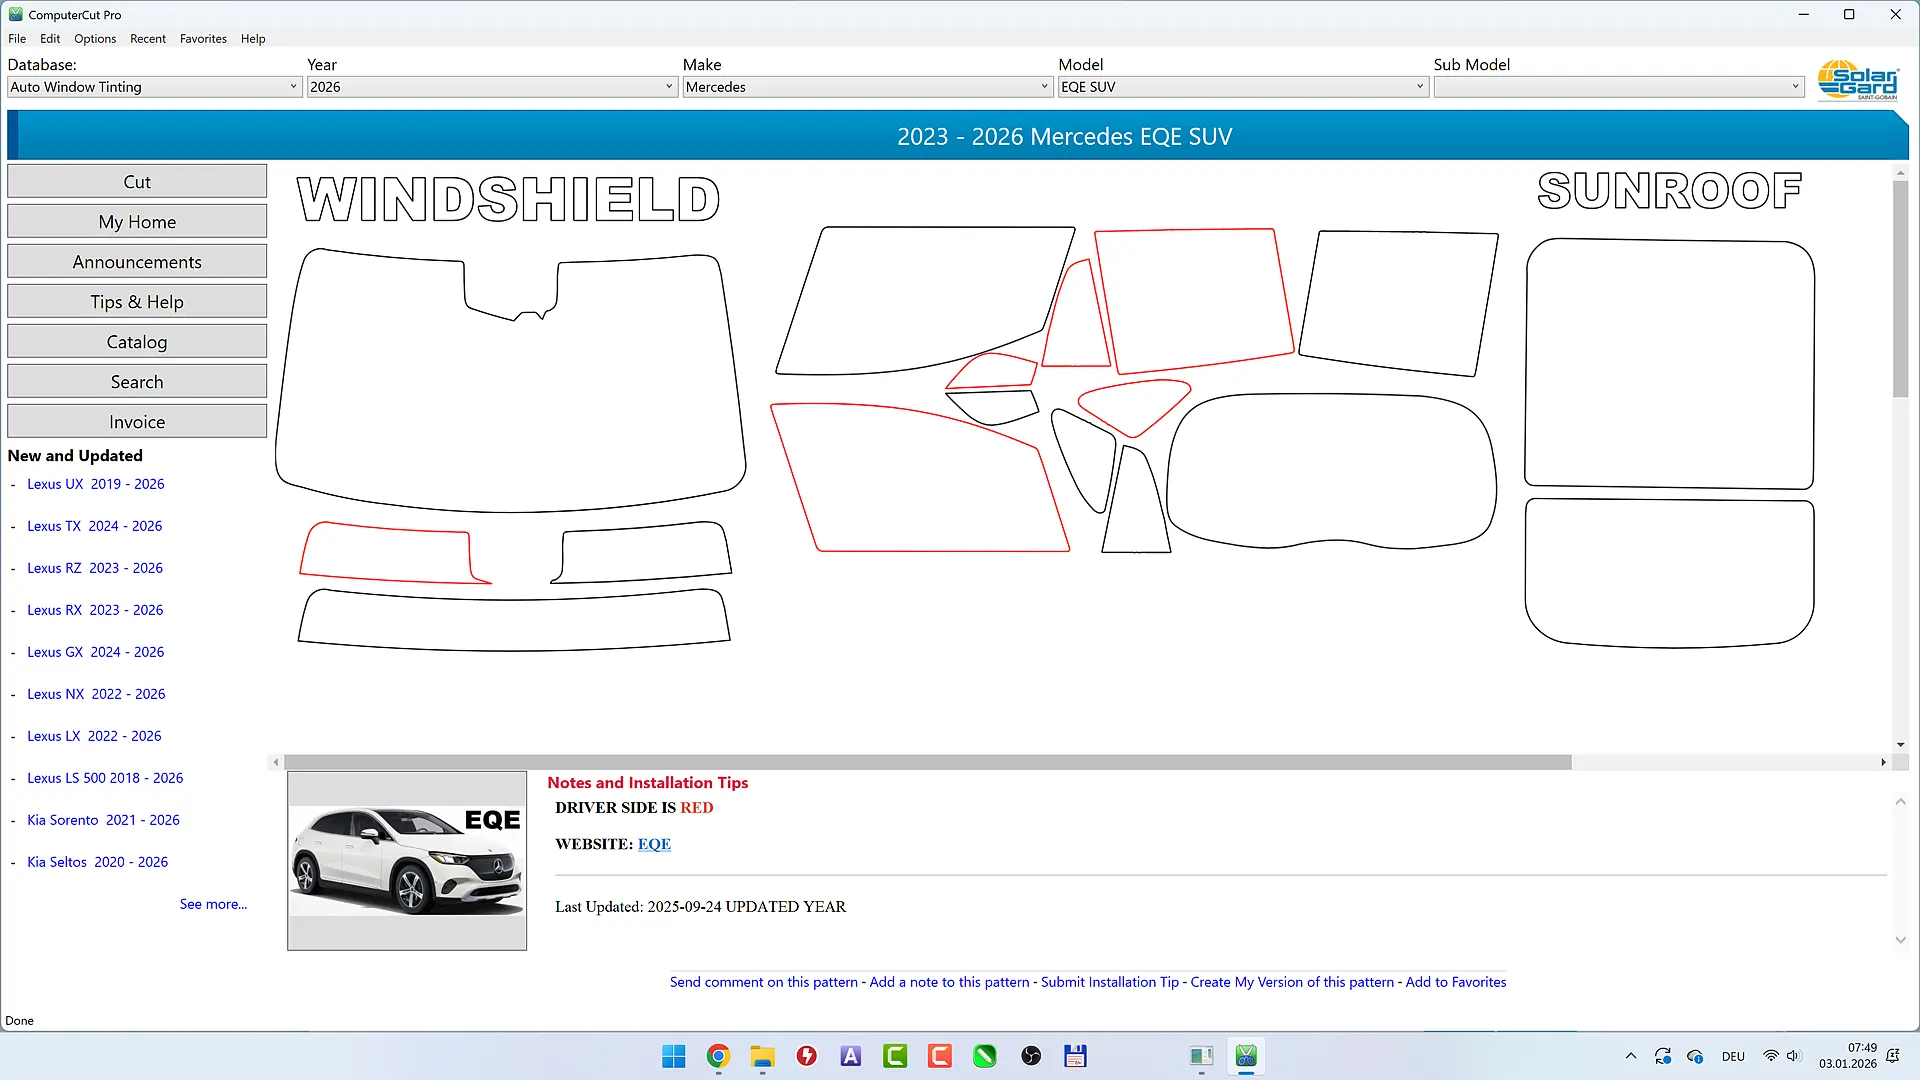Open the Year dropdown
Viewport: 1920px width, 1080px height.
[x=491, y=87]
